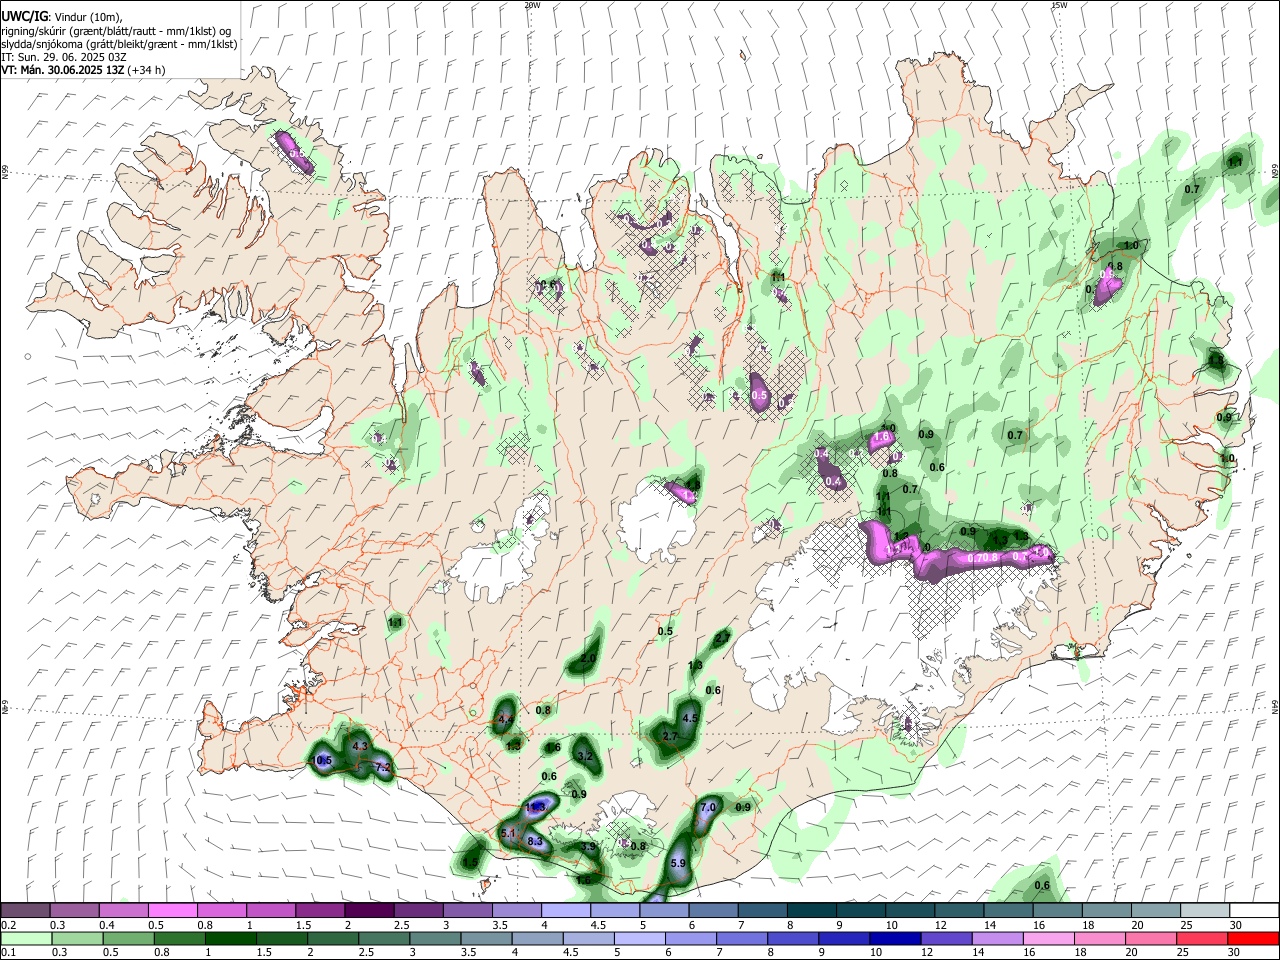Click the bright red swatch labeled 30 in the rain legend
The width and height of the screenshot is (1280, 960).
(1253, 938)
